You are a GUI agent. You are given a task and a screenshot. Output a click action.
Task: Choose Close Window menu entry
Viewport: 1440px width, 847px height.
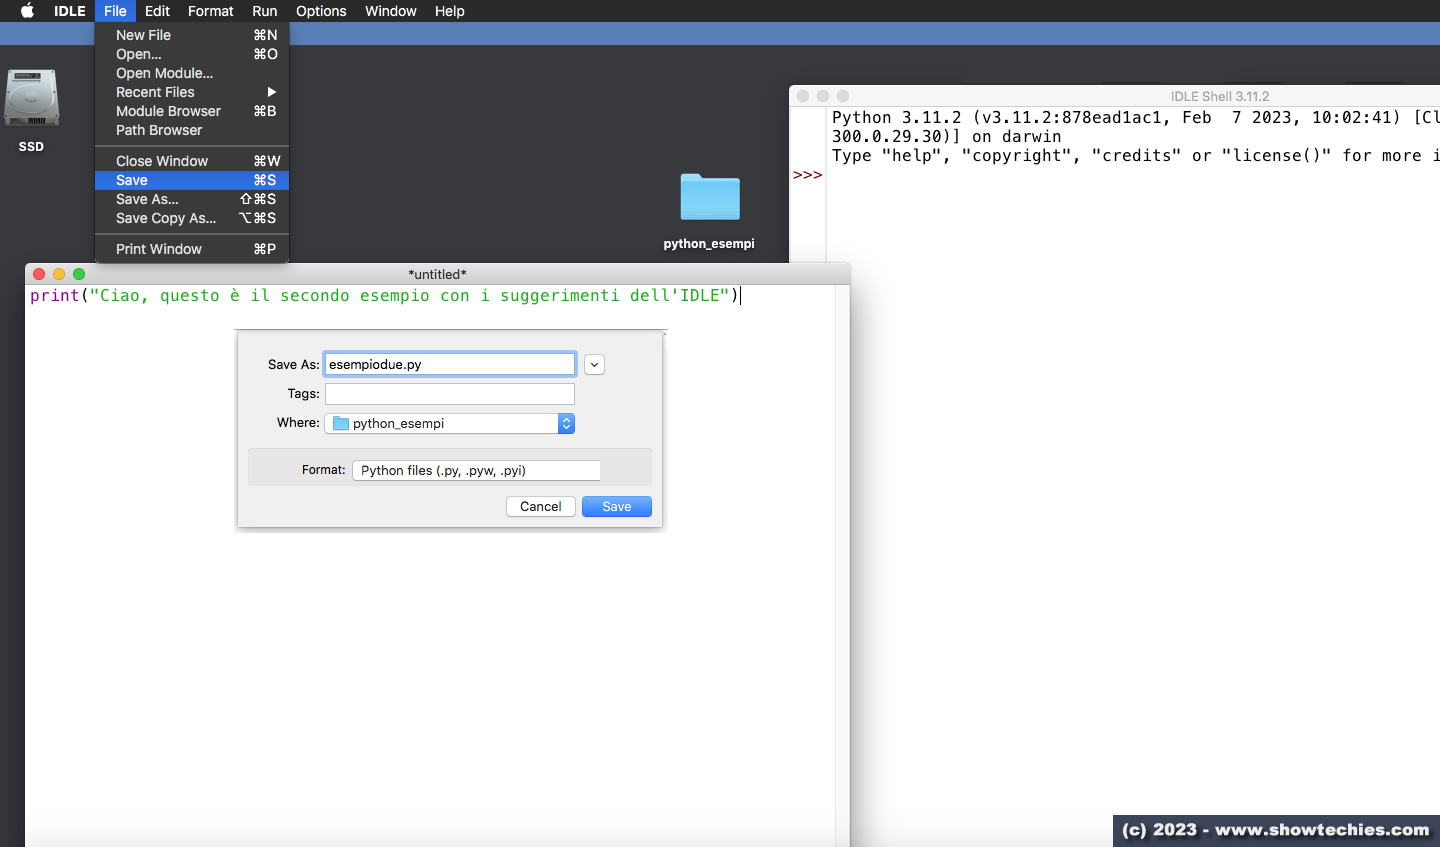point(192,161)
